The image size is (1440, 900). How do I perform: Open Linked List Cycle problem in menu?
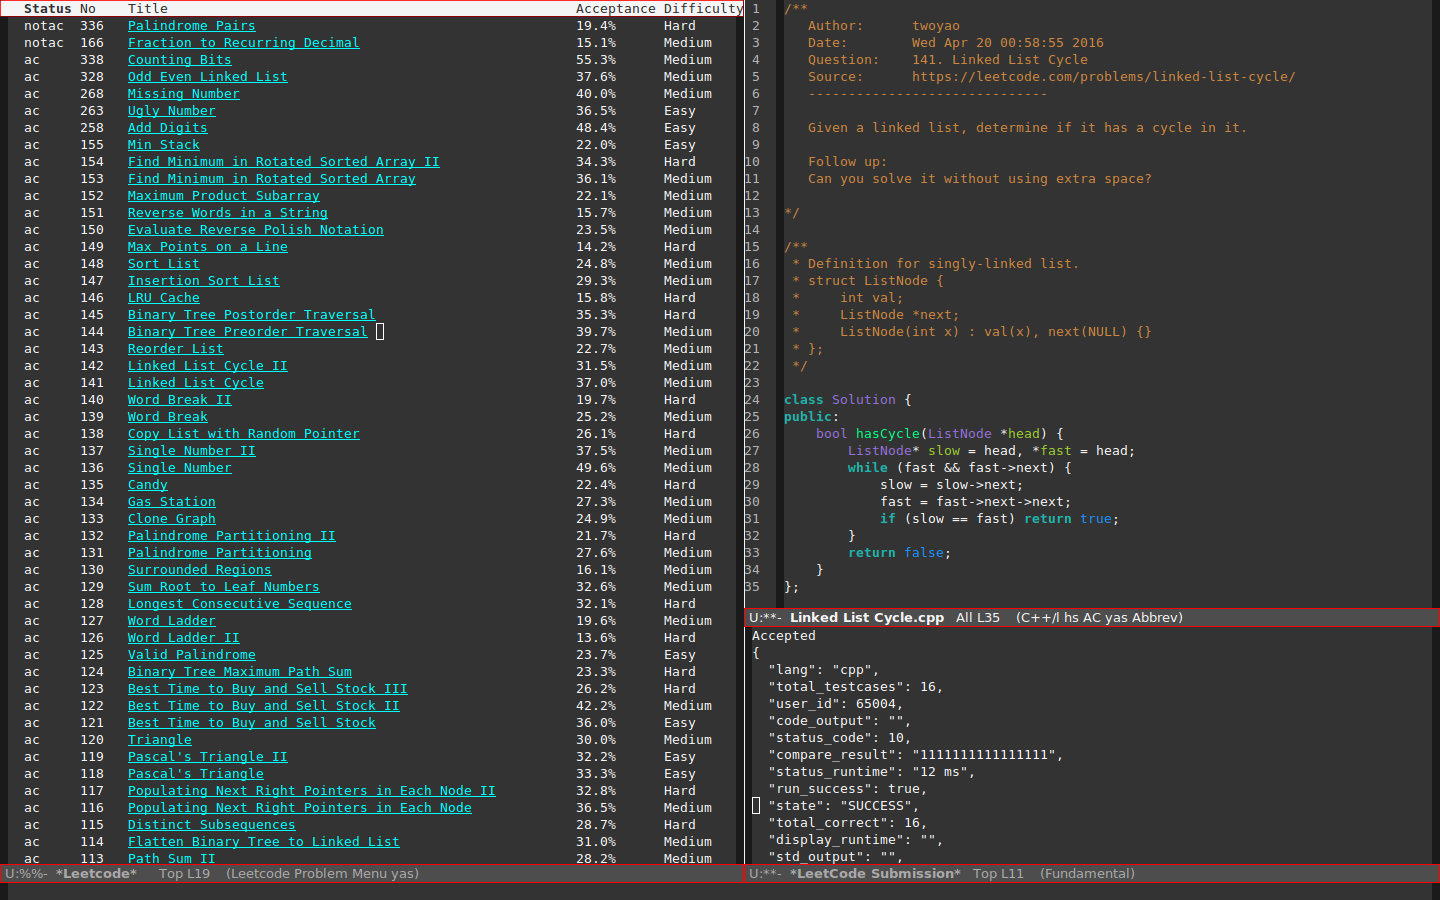pyautogui.click(x=195, y=383)
